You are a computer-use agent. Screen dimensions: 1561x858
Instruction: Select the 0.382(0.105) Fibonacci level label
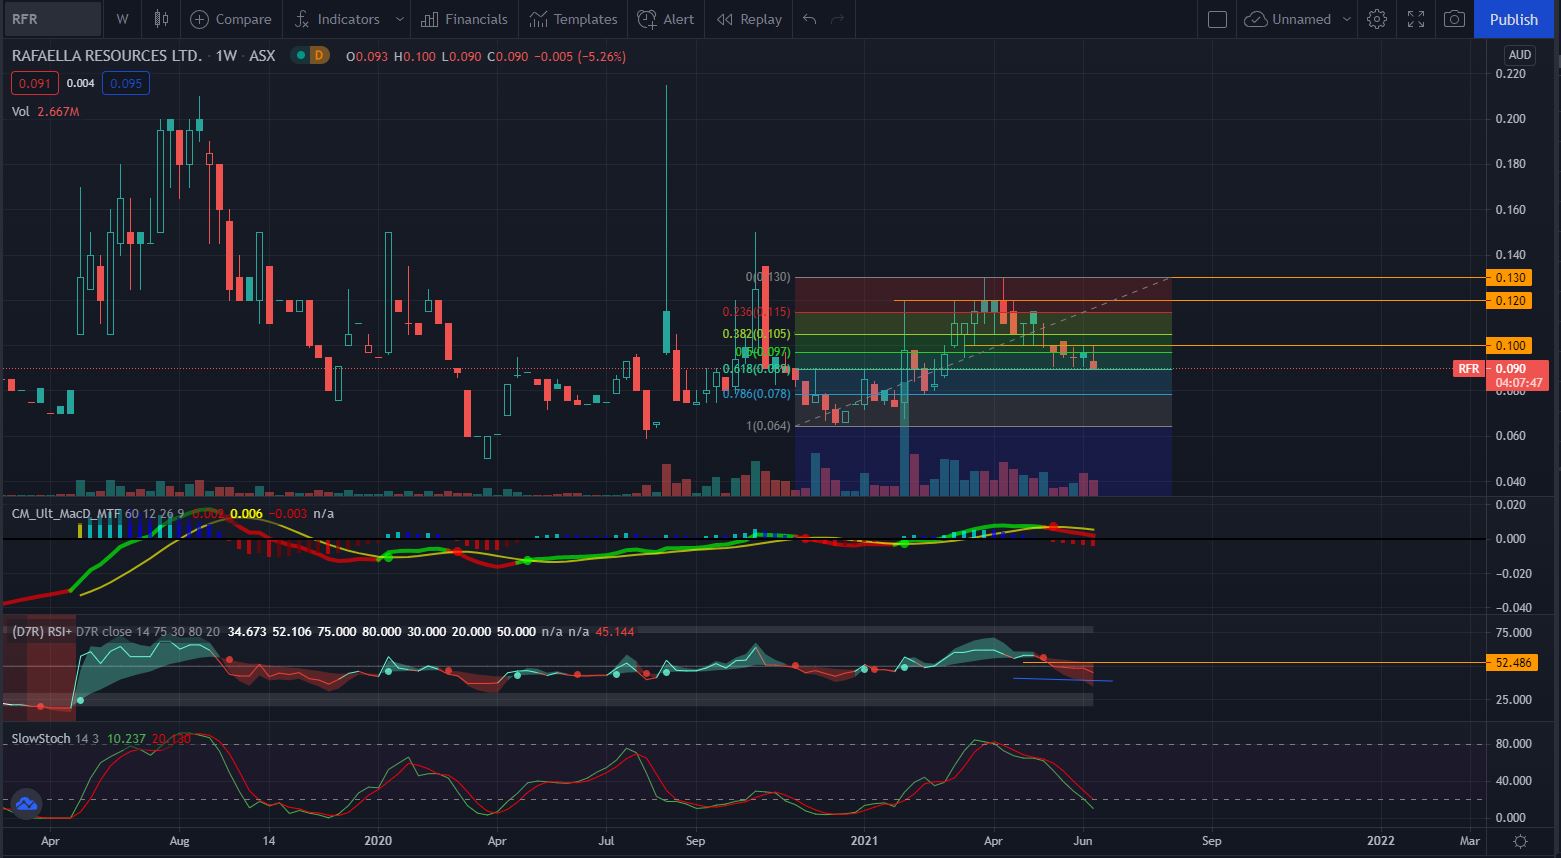[757, 334]
